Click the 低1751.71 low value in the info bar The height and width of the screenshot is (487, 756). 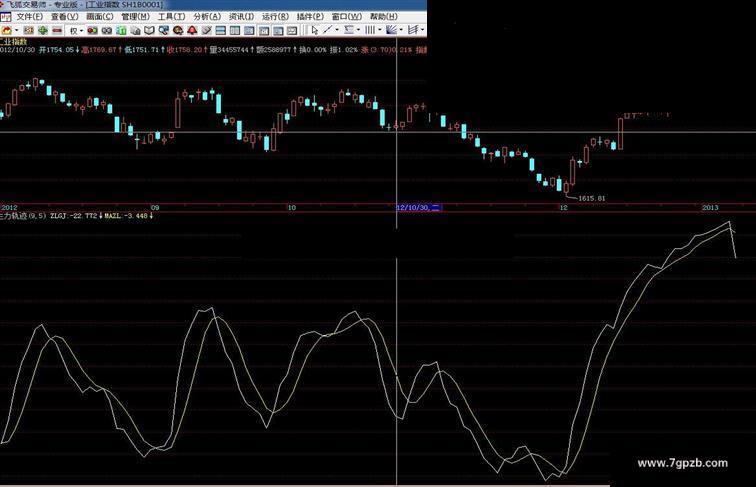coord(145,50)
